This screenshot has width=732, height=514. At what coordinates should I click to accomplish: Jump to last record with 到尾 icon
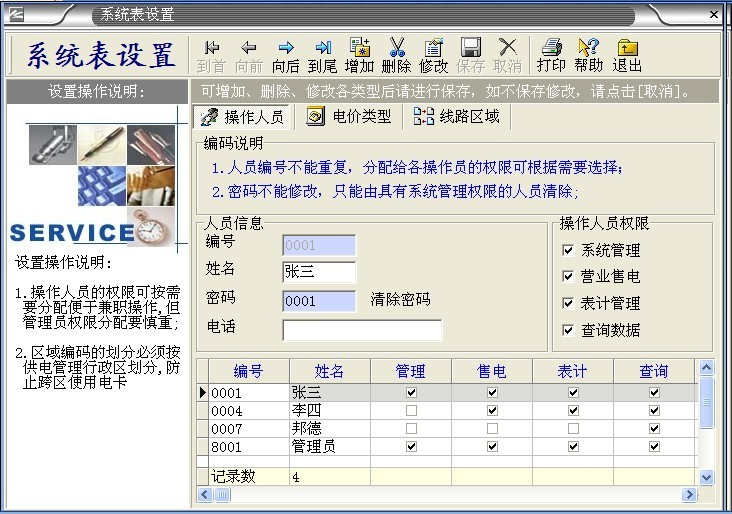(x=323, y=48)
